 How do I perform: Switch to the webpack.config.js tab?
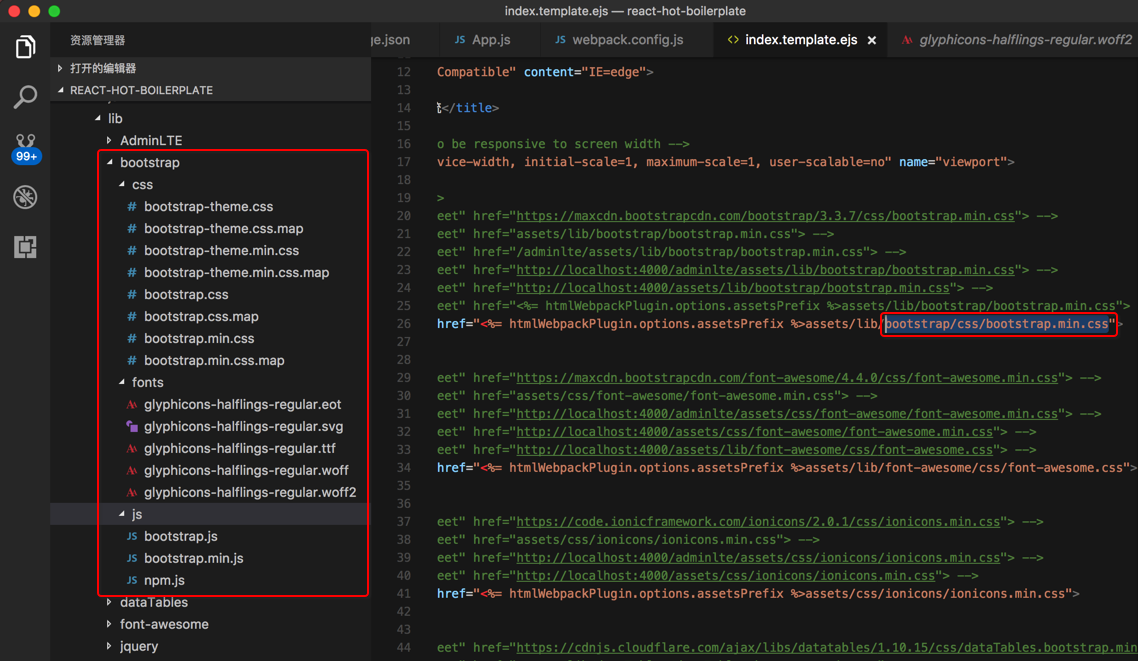[x=627, y=40]
